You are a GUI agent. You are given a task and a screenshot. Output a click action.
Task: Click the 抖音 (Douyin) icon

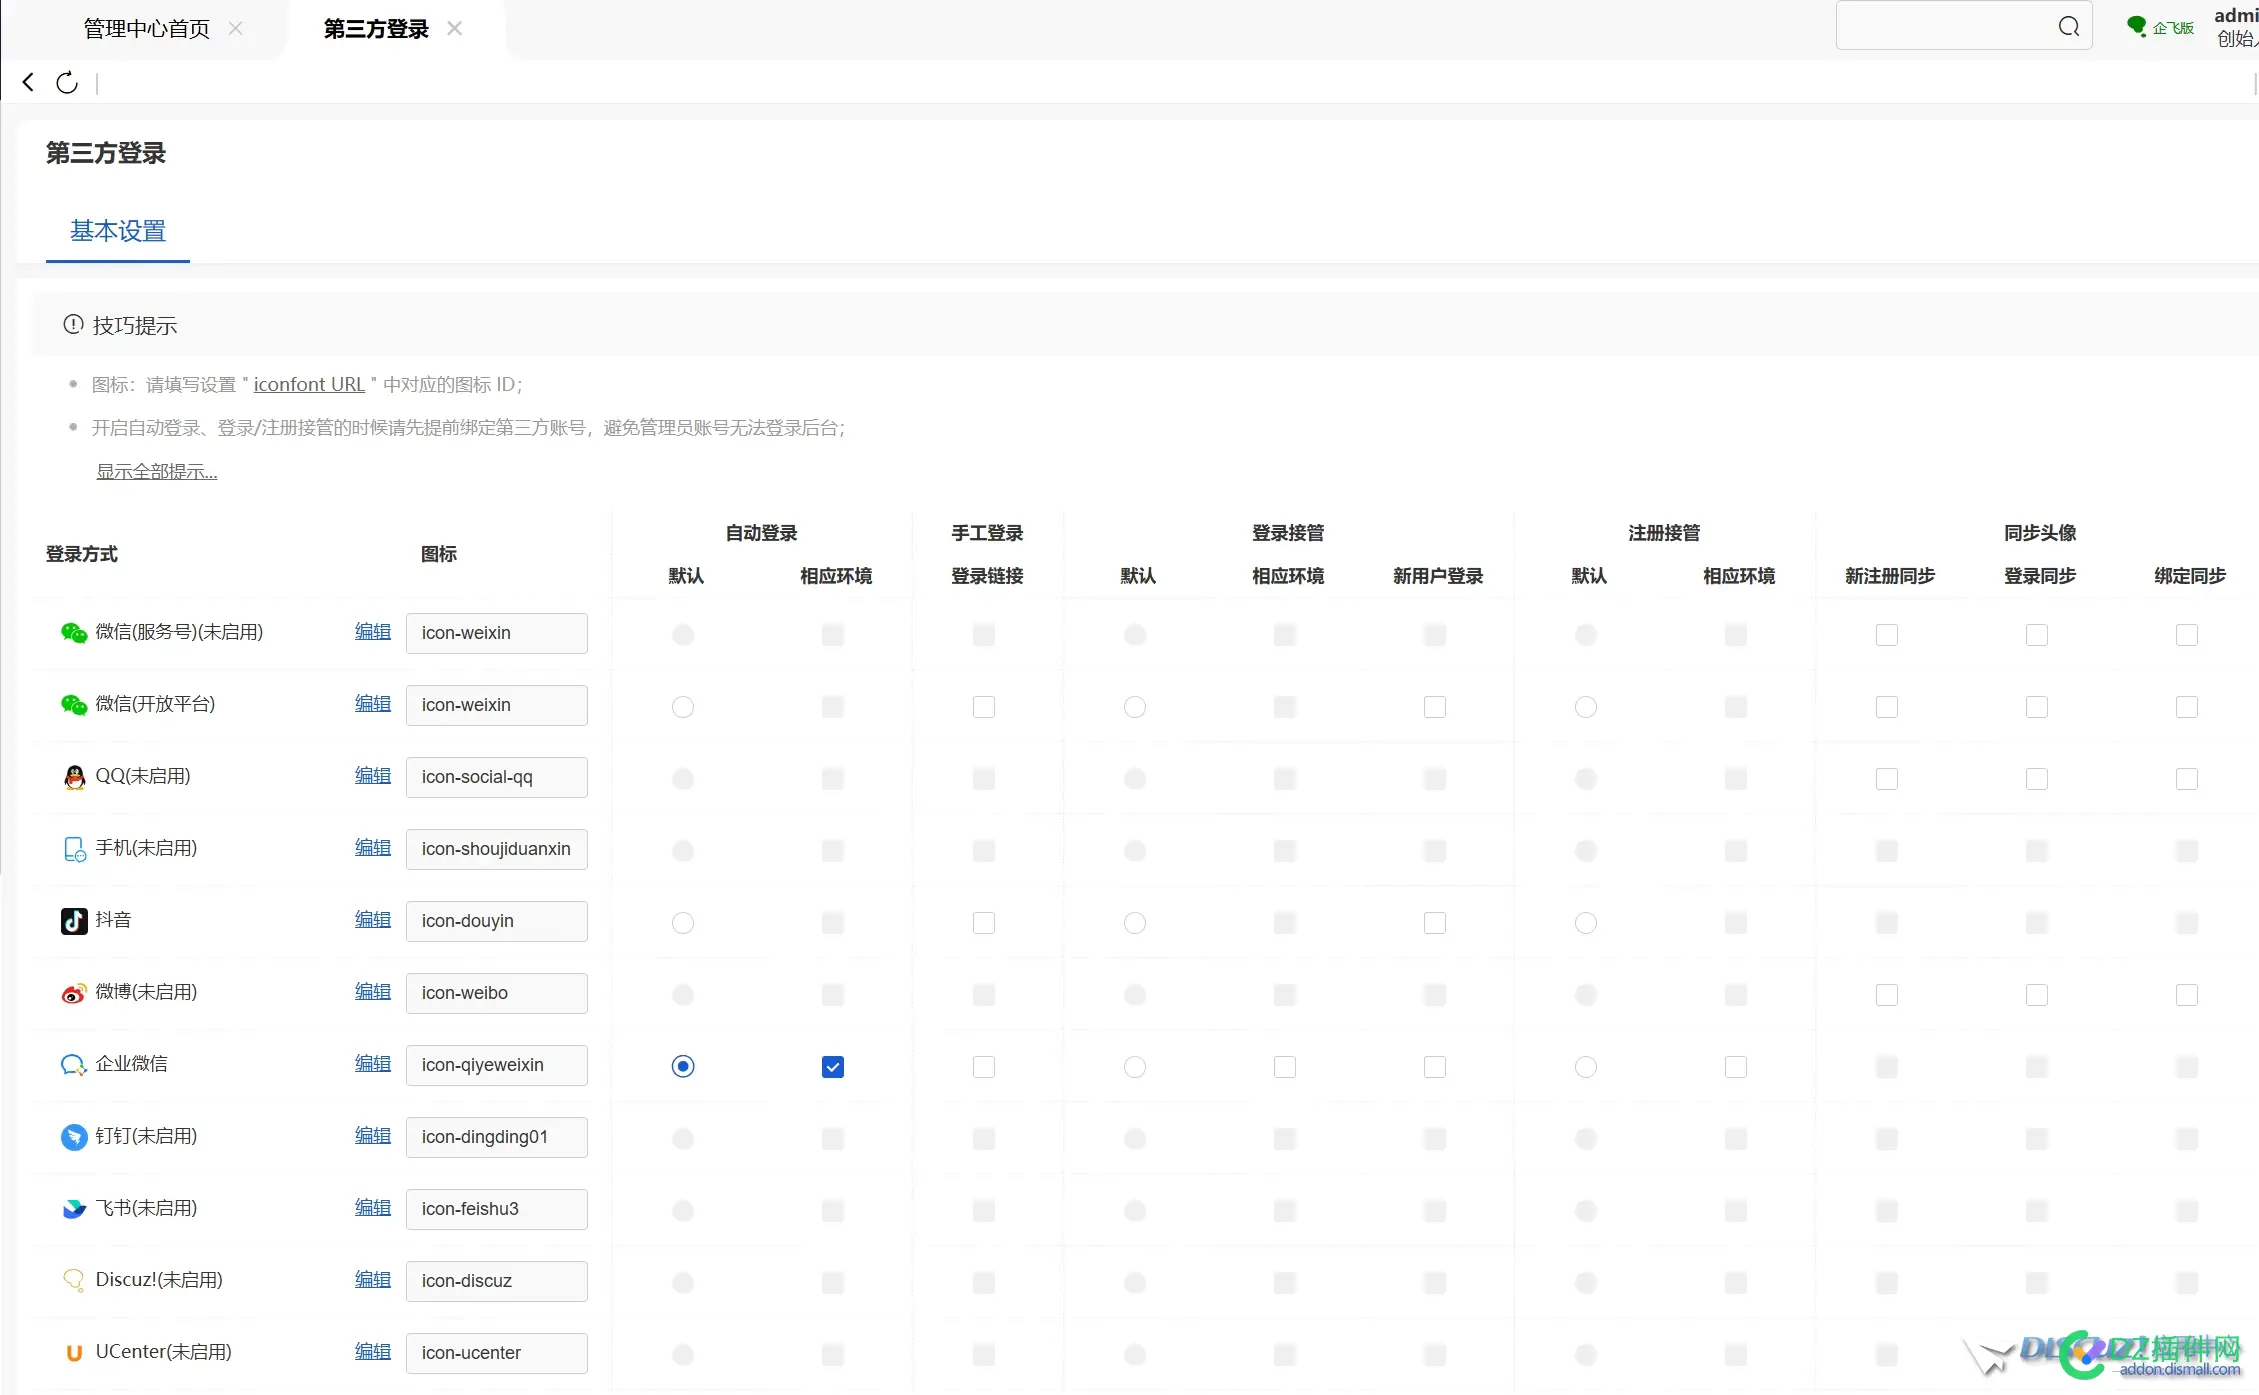[x=73, y=921]
